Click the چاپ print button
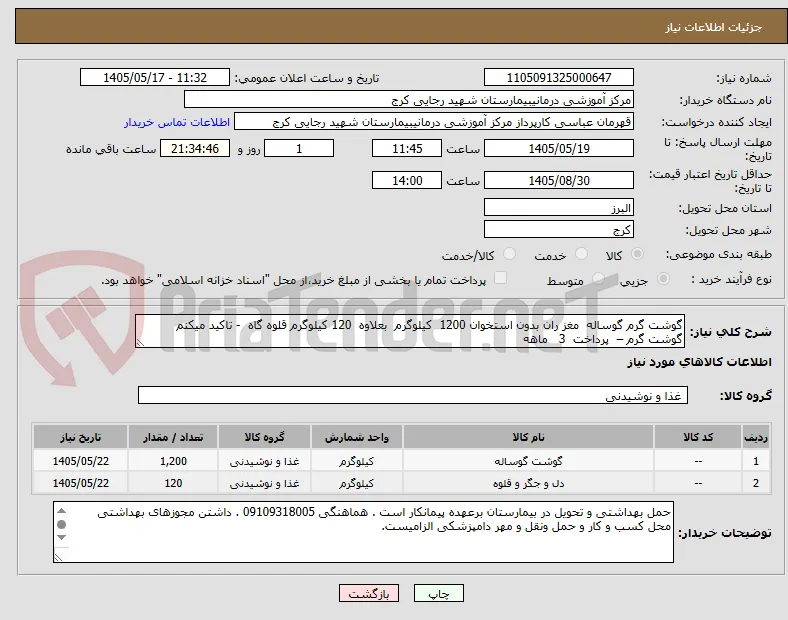The image size is (788, 620). pyautogui.click(x=439, y=593)
